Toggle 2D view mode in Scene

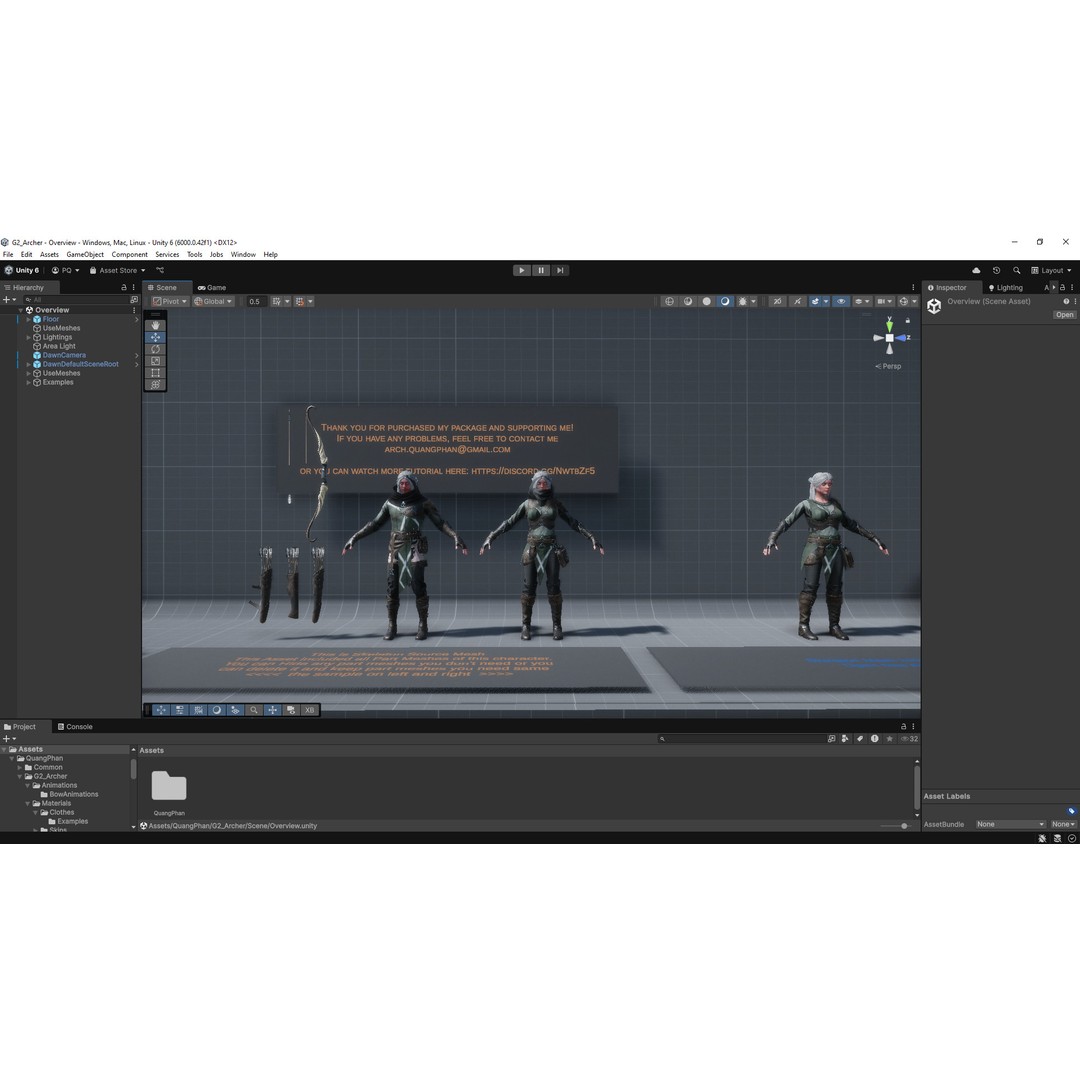coord(777,302)
